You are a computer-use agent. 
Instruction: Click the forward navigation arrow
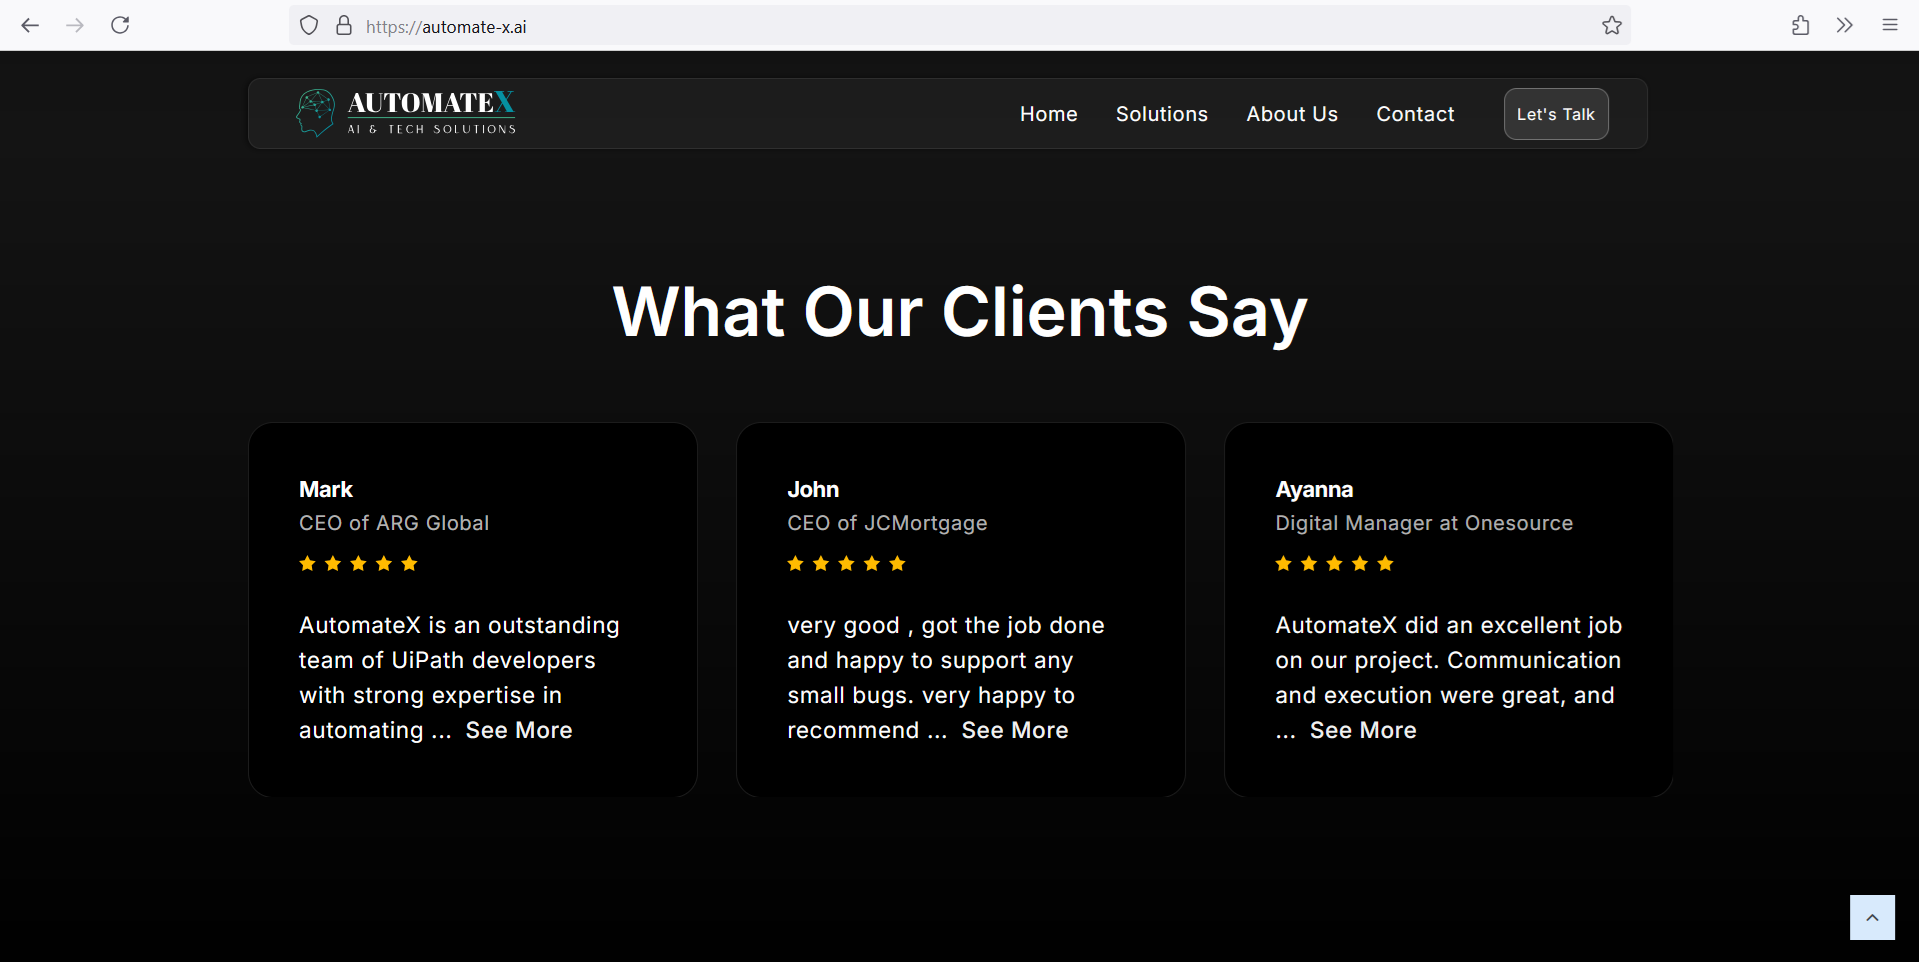click(x=75, y=25)
